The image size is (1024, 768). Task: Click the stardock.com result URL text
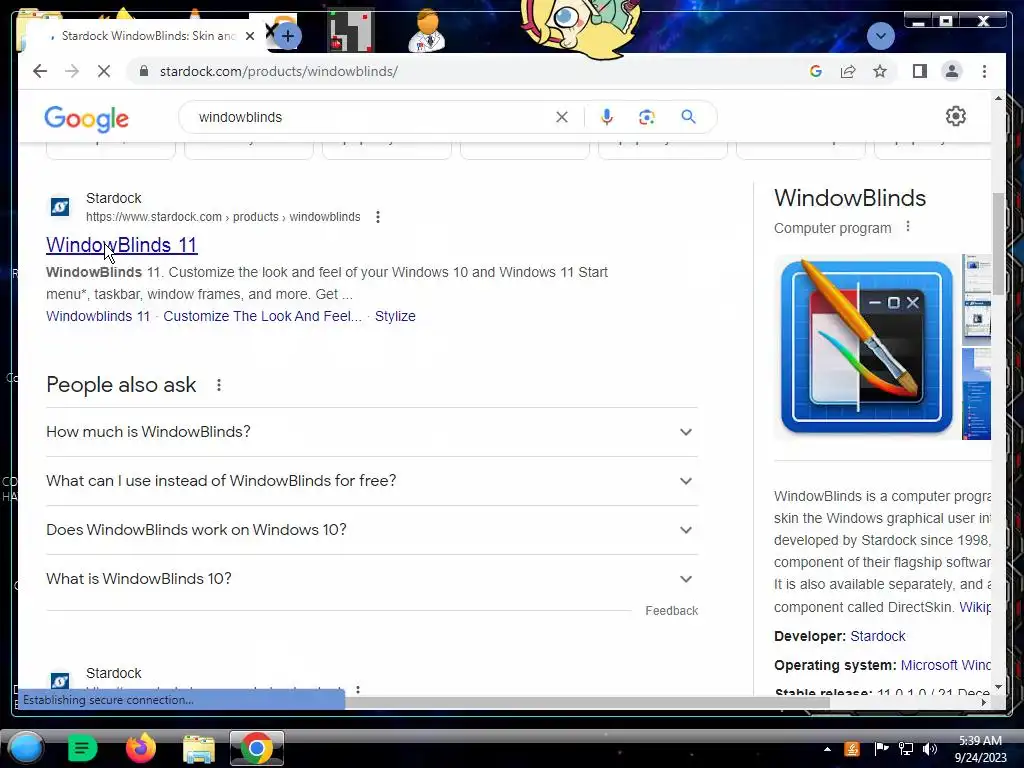point(223,217)
